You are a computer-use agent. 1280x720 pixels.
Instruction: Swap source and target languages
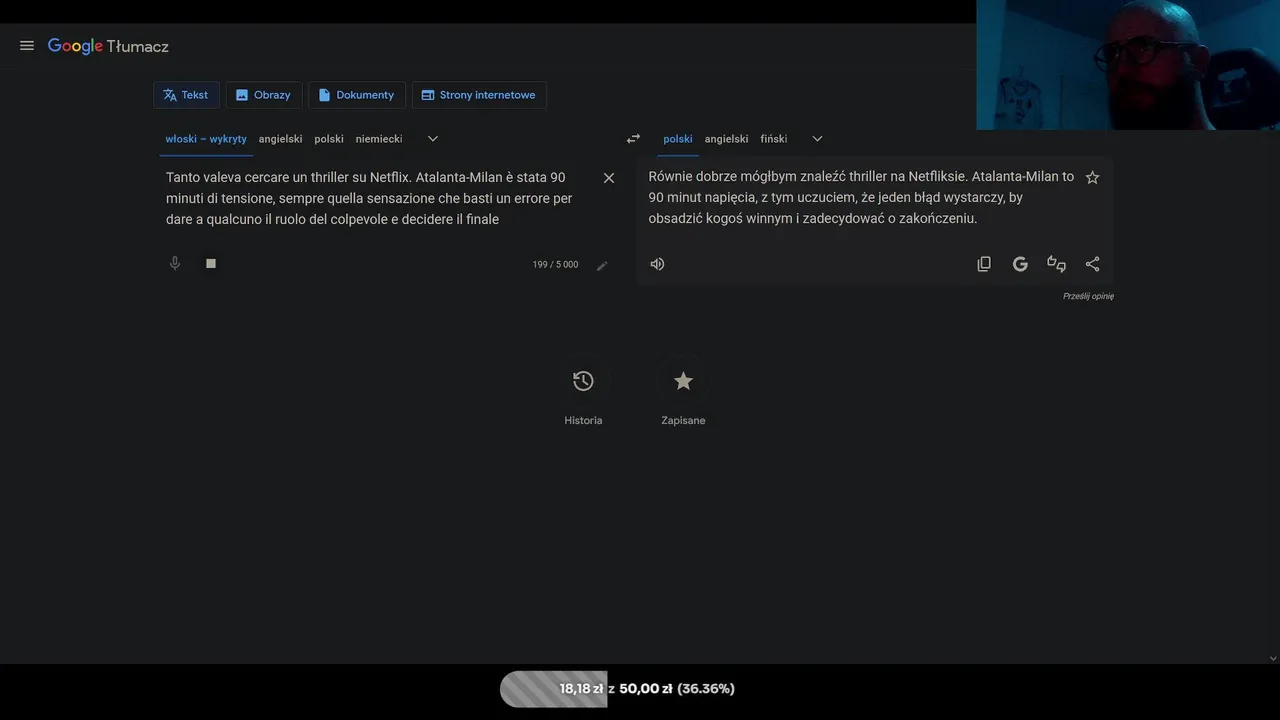coord(633,139)
